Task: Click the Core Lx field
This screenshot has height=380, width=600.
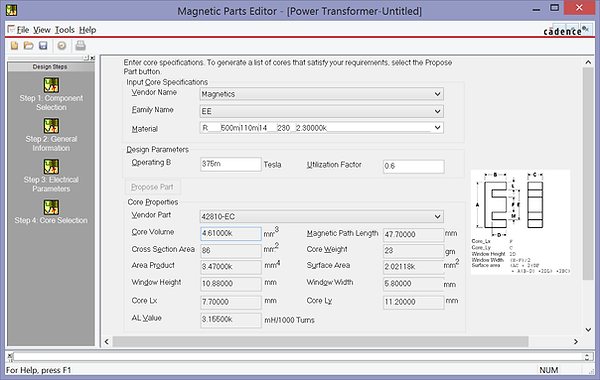Action: [x=231, y=302]
